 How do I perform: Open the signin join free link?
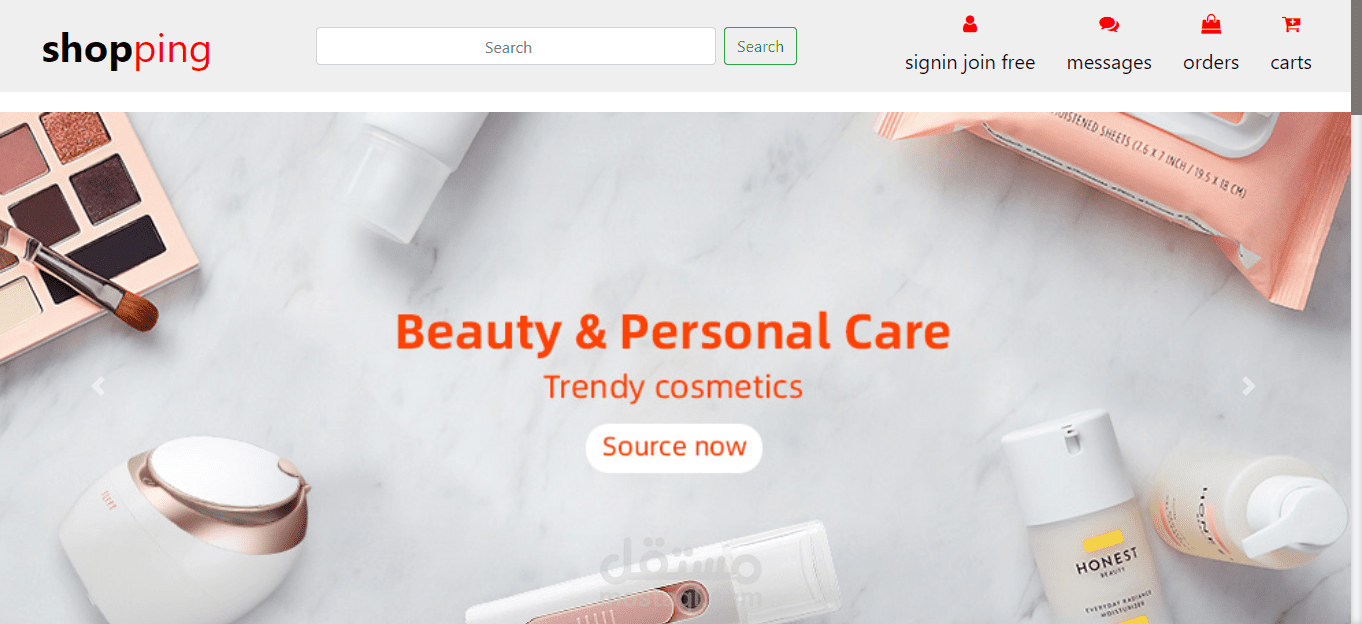click(x=970, y=62)
